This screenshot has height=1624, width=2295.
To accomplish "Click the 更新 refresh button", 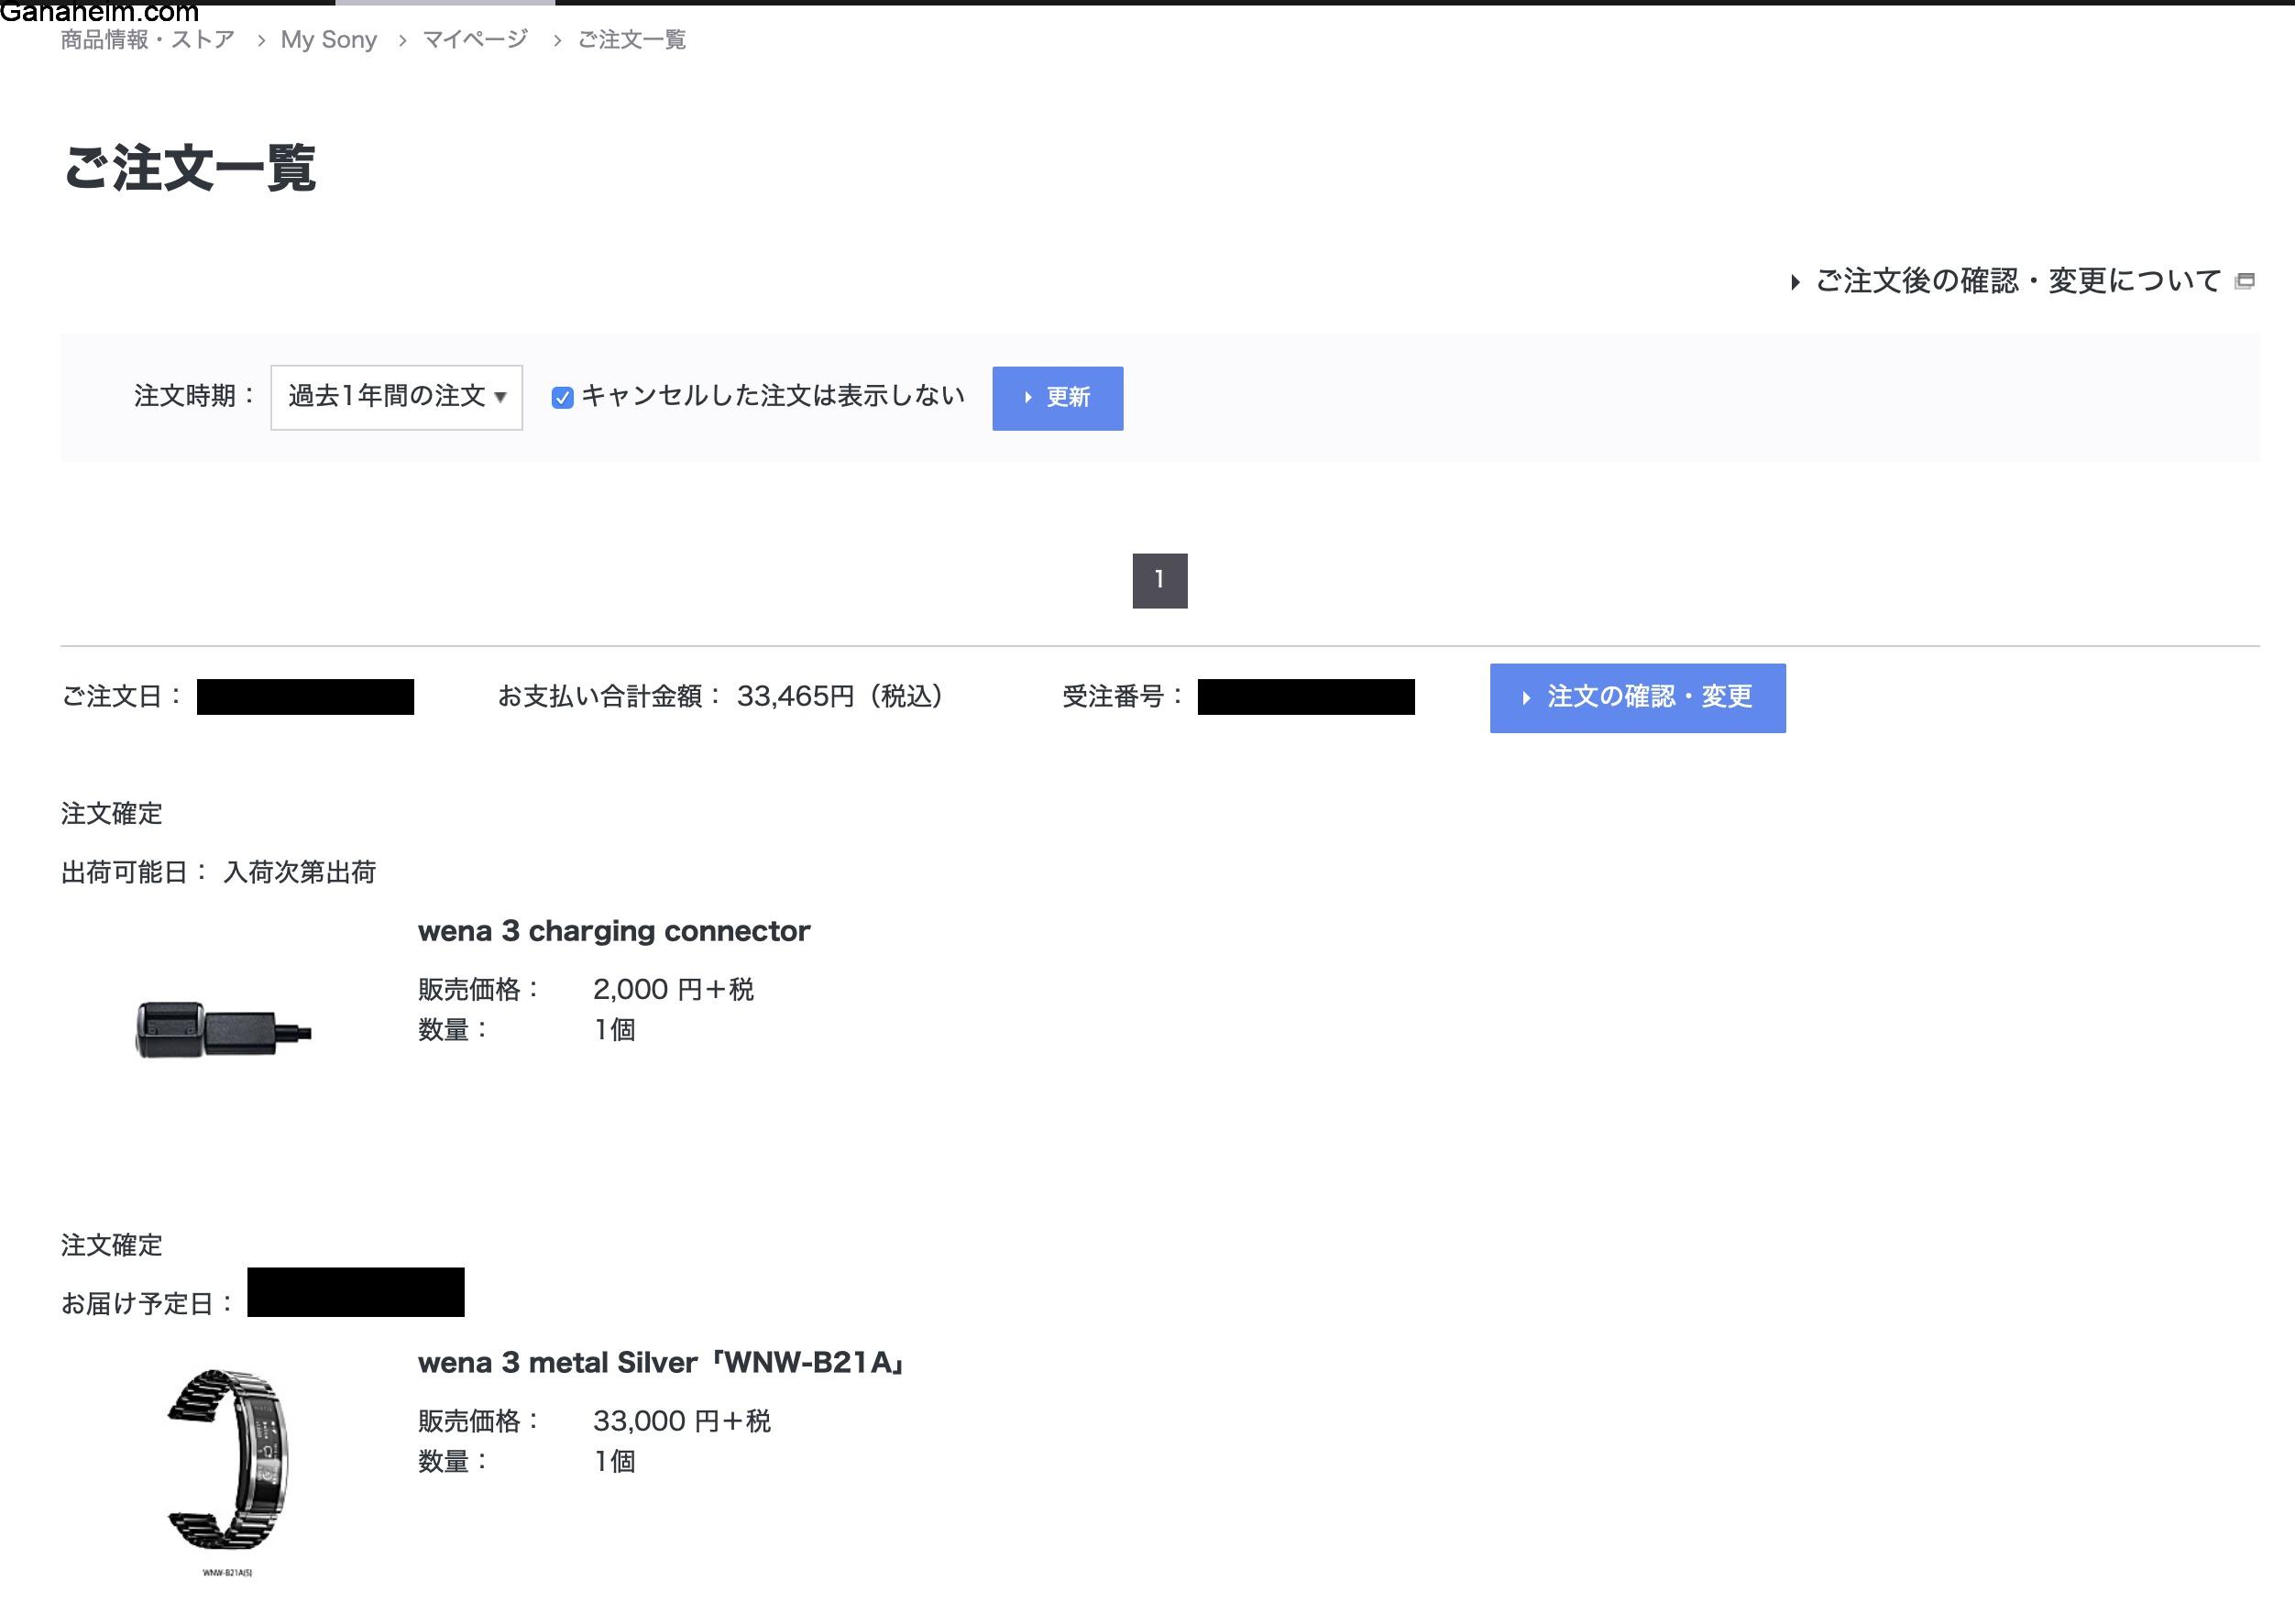I will coord(1057,398).
